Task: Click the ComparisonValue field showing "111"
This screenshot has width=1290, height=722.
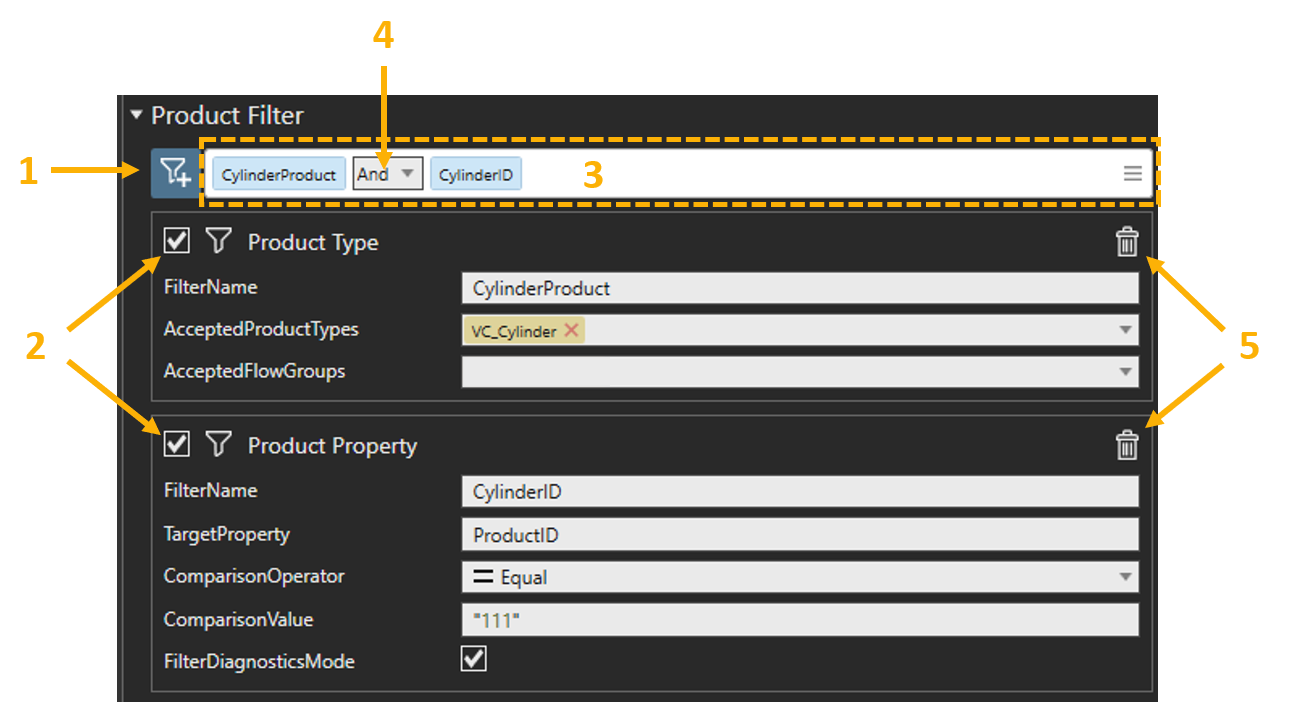Action: [798, 620]
